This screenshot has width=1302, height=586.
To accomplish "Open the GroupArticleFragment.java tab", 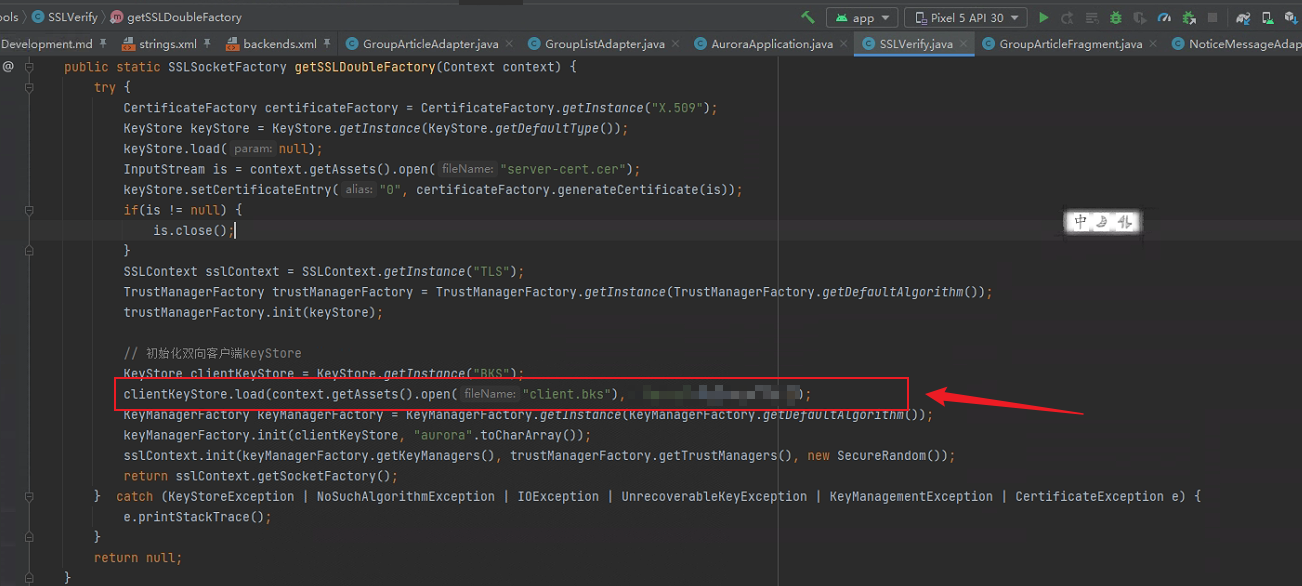I will 1070,44.
